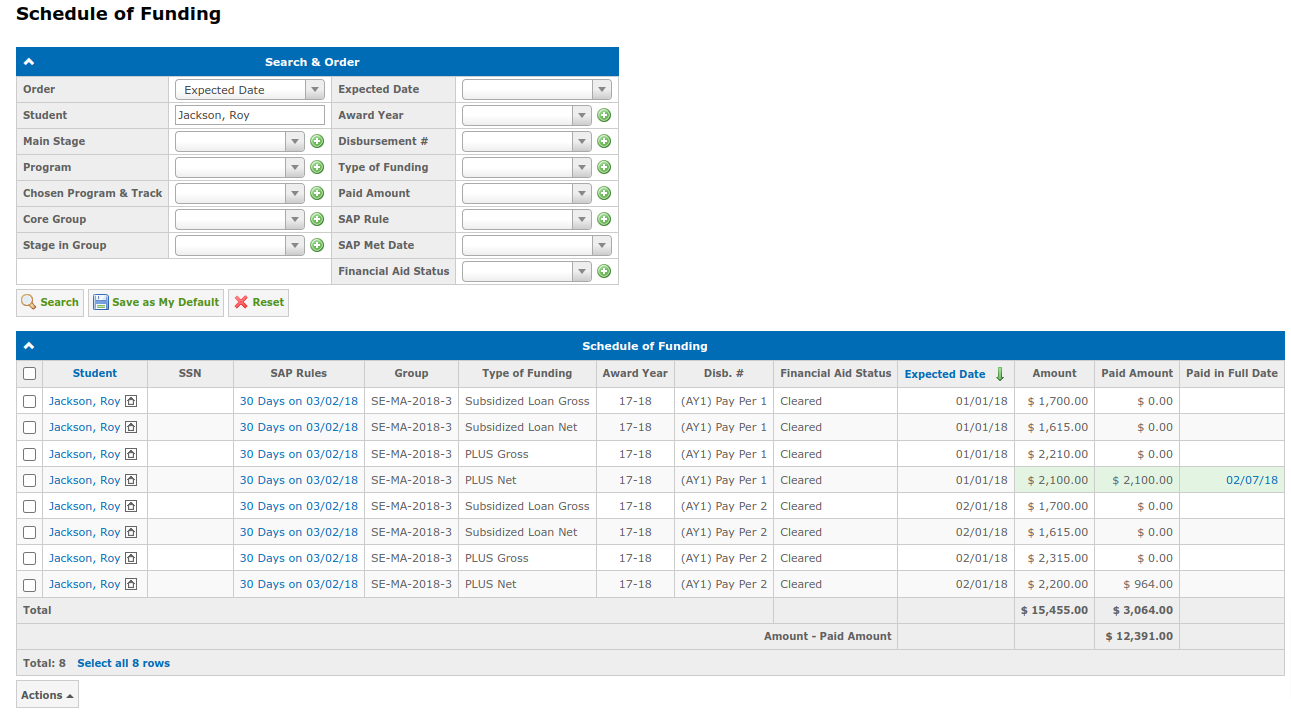Open student profile icon in Subsidized Loan Net Pay Per 2 row

(x=131, y=532)
